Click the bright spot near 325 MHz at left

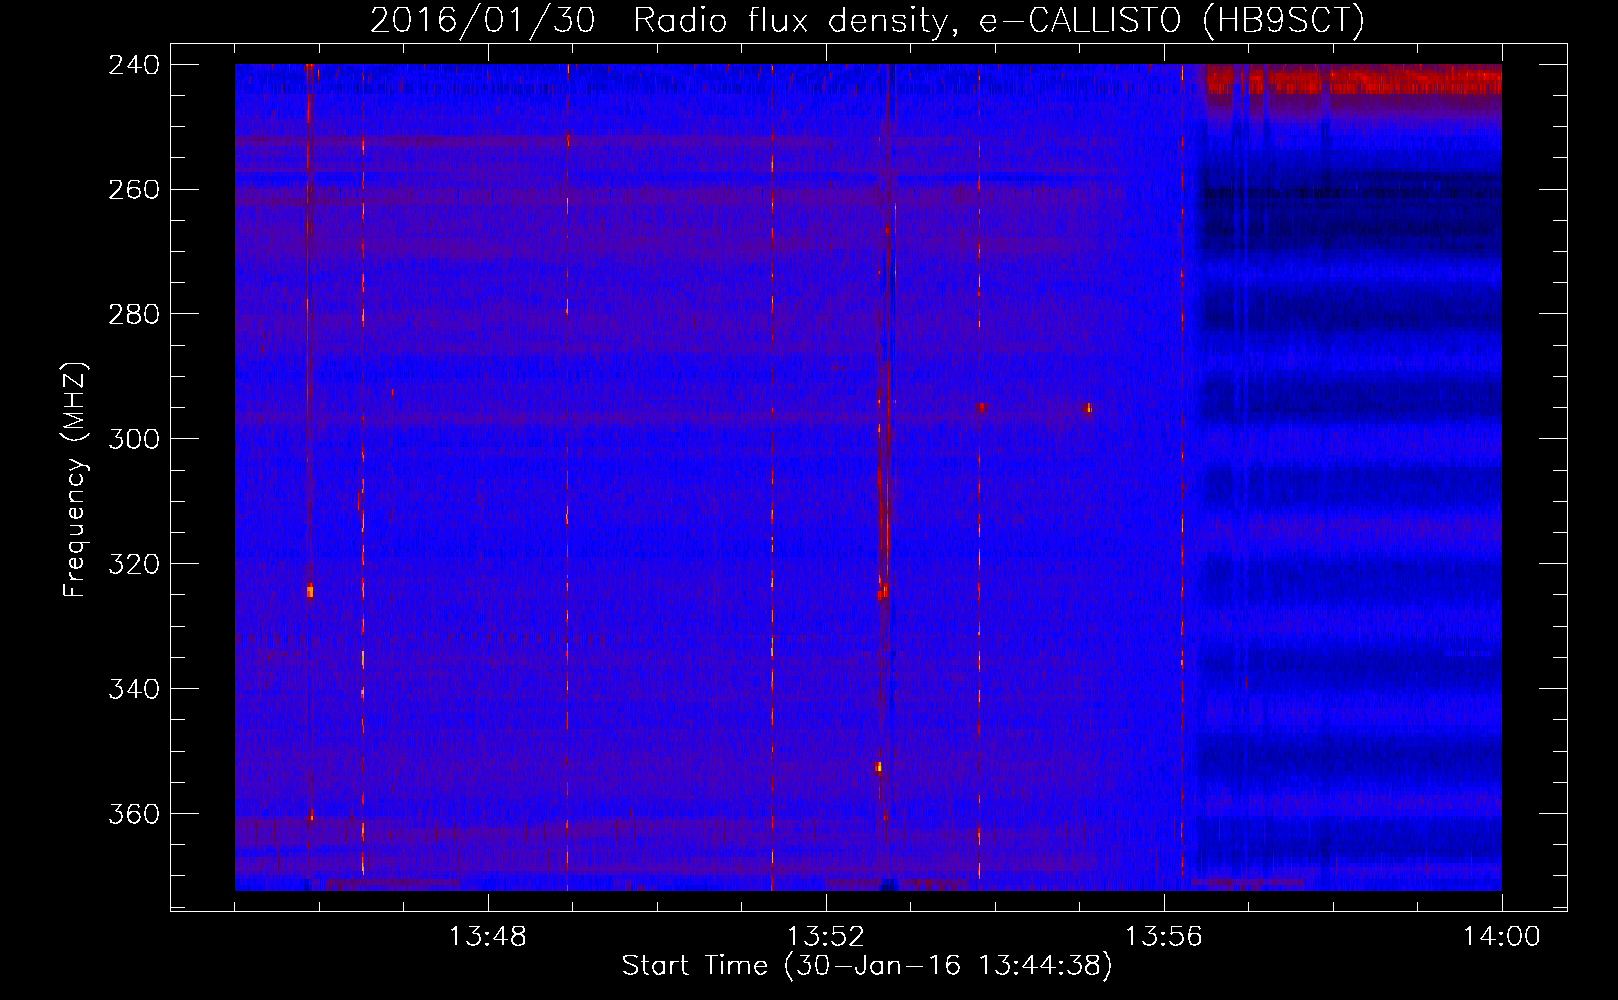tap(310, 591)
